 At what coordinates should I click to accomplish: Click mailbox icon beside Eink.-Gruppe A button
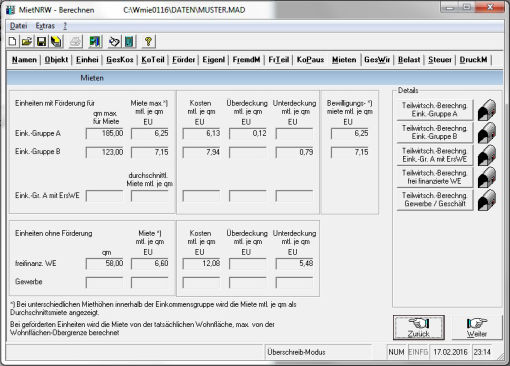pyautogui.click(x=487, y=110)
